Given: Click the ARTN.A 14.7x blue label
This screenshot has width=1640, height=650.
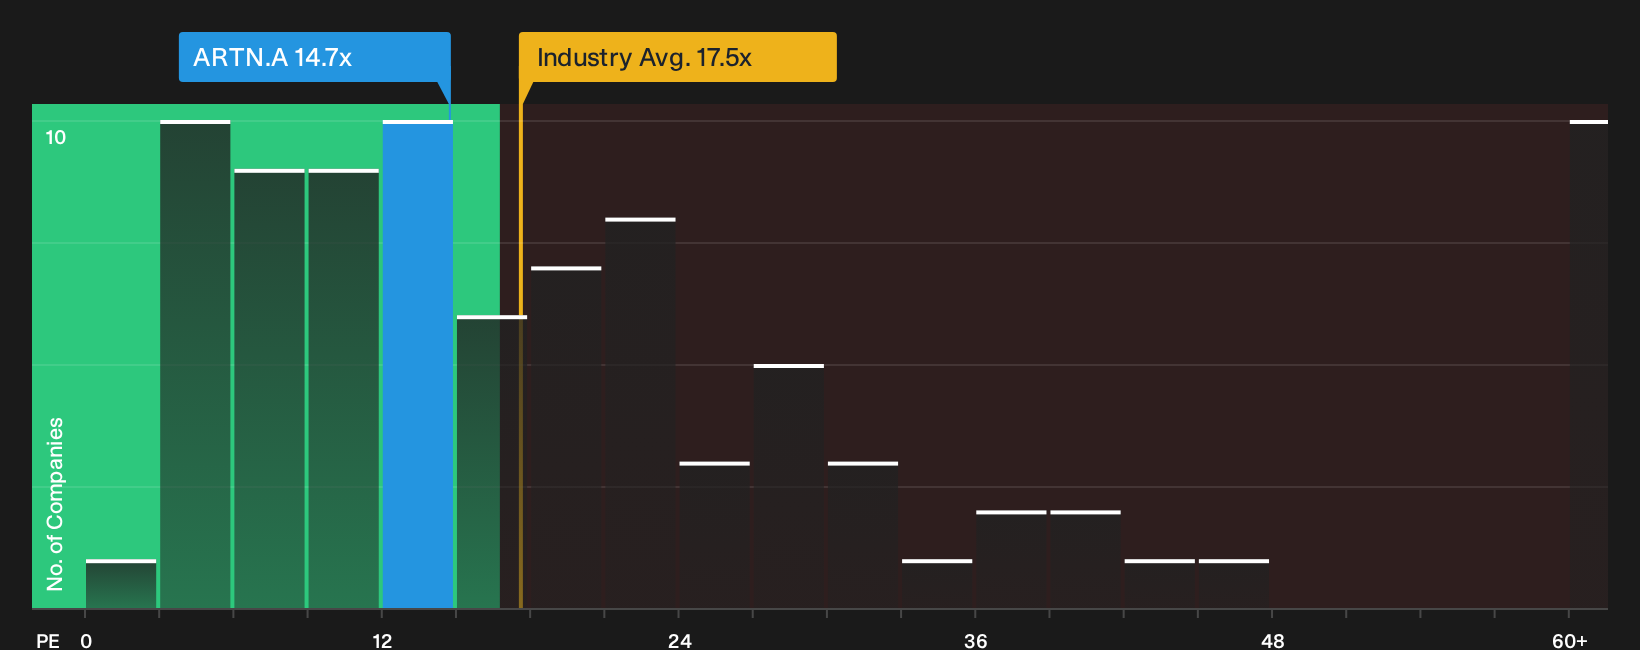Looking at the screenshot, I should pyautogui.click(x=314, y=57).
